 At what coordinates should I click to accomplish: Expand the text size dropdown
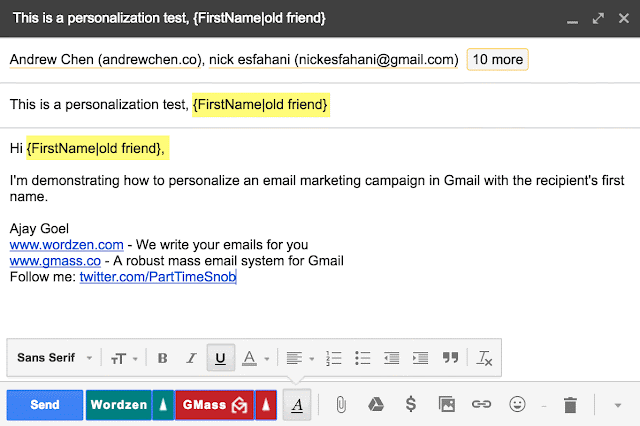124,358
